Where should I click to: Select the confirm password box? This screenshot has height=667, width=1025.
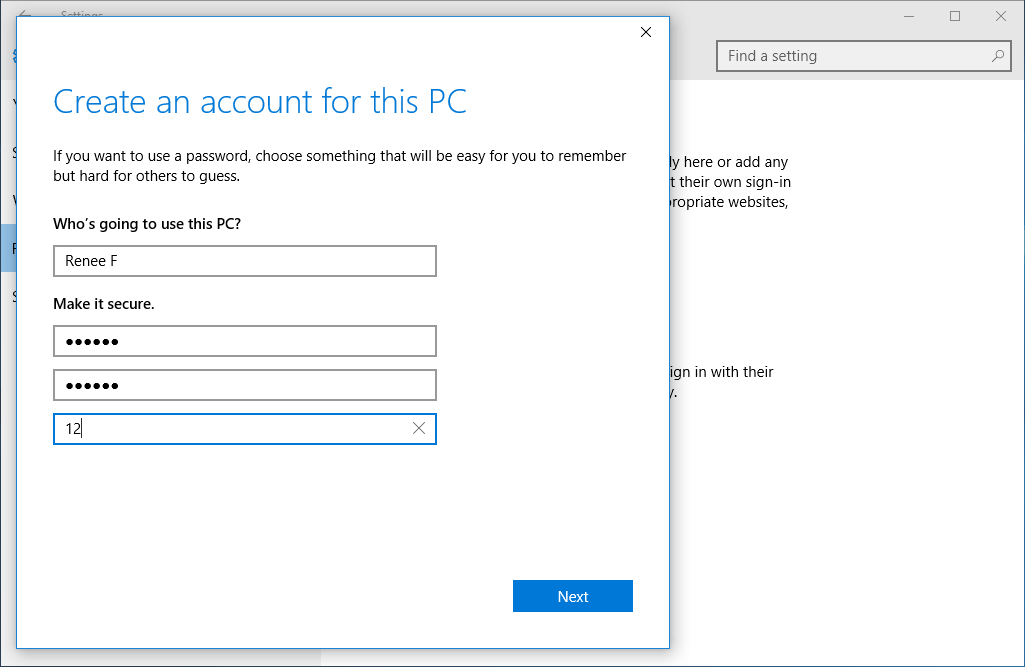244,385
